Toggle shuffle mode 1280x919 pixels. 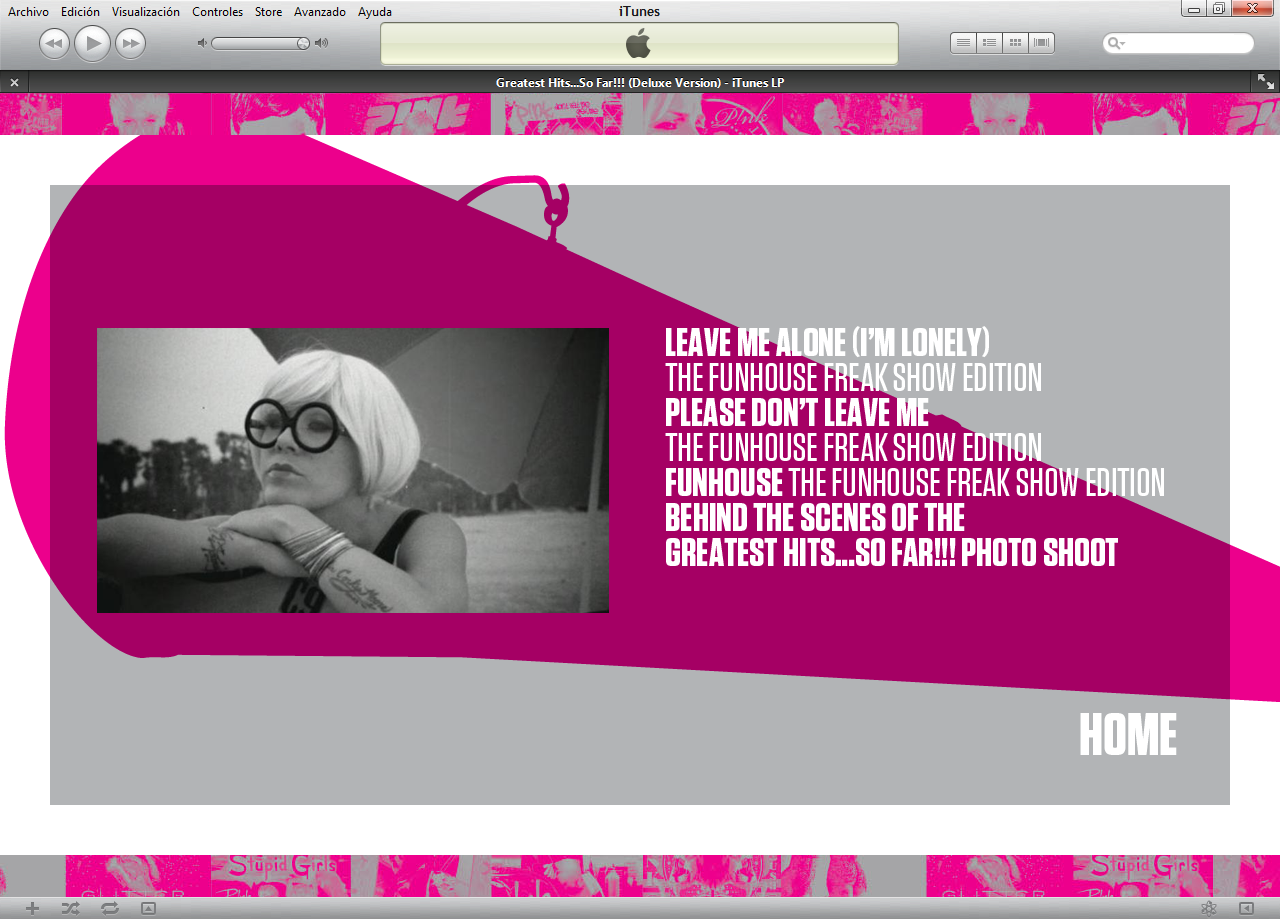(70, 908)
